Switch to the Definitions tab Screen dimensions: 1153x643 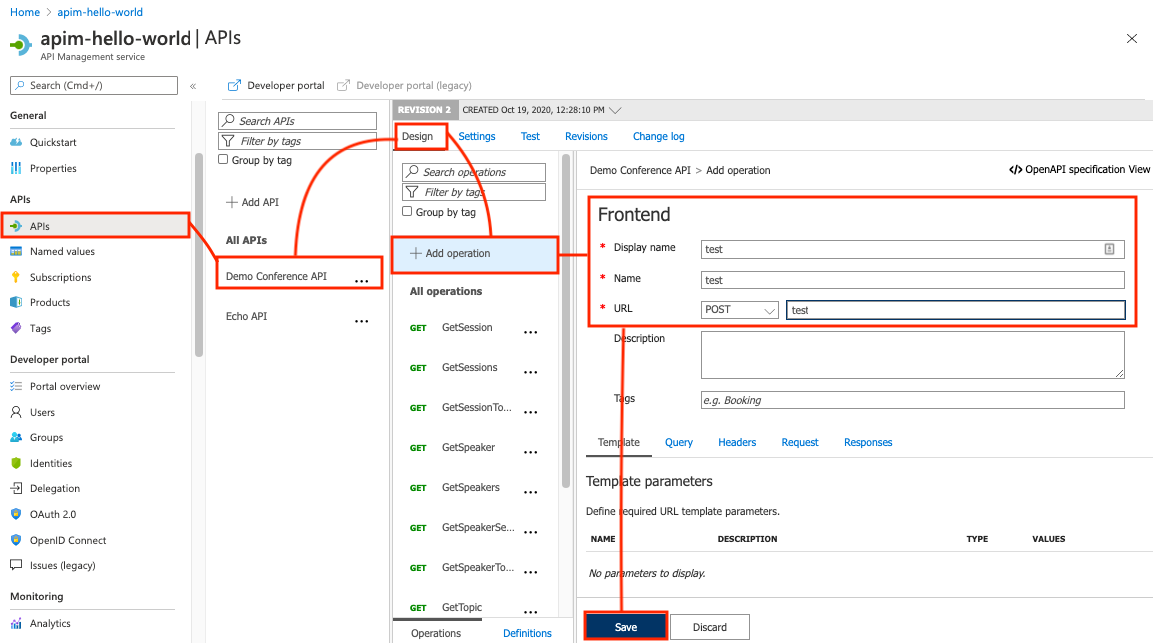(527, 633)
